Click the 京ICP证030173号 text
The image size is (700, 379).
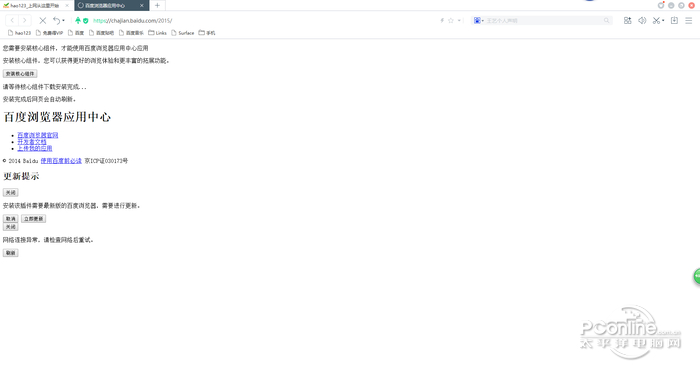(x=106, y=161)
